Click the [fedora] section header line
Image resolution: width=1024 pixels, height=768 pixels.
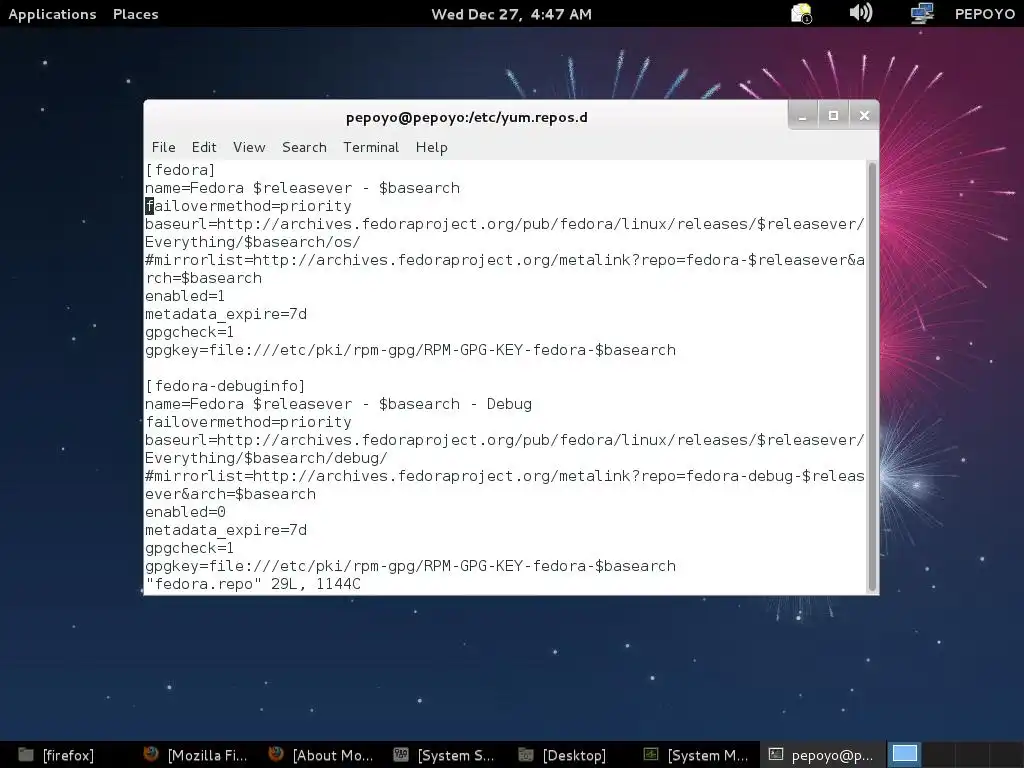coord(180,170)
